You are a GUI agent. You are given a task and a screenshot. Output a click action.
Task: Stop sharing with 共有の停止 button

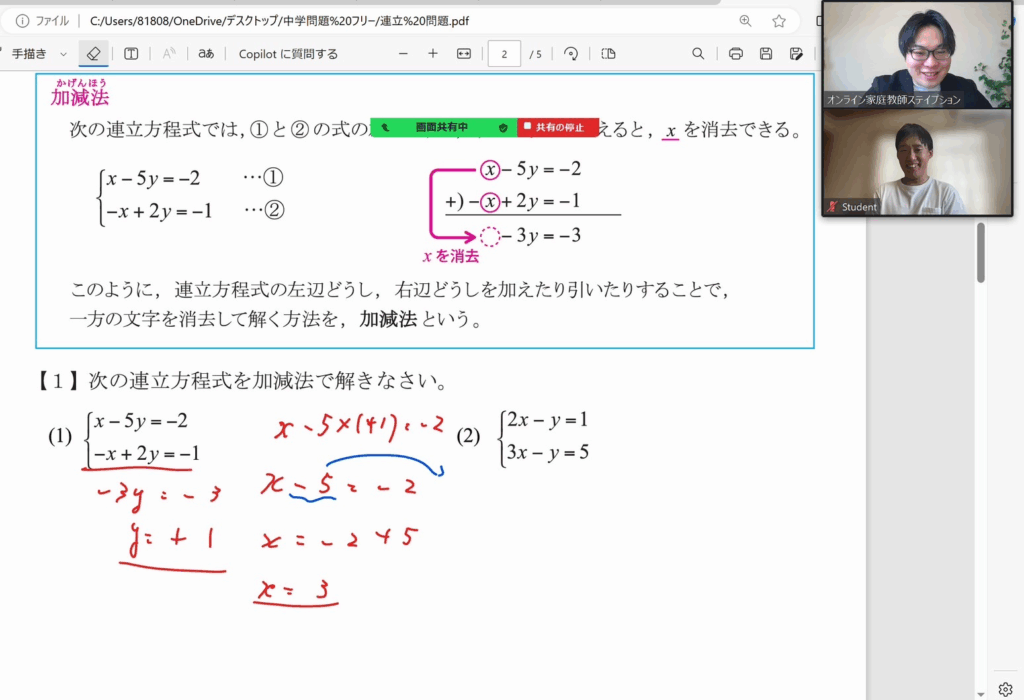click(558, 127)
